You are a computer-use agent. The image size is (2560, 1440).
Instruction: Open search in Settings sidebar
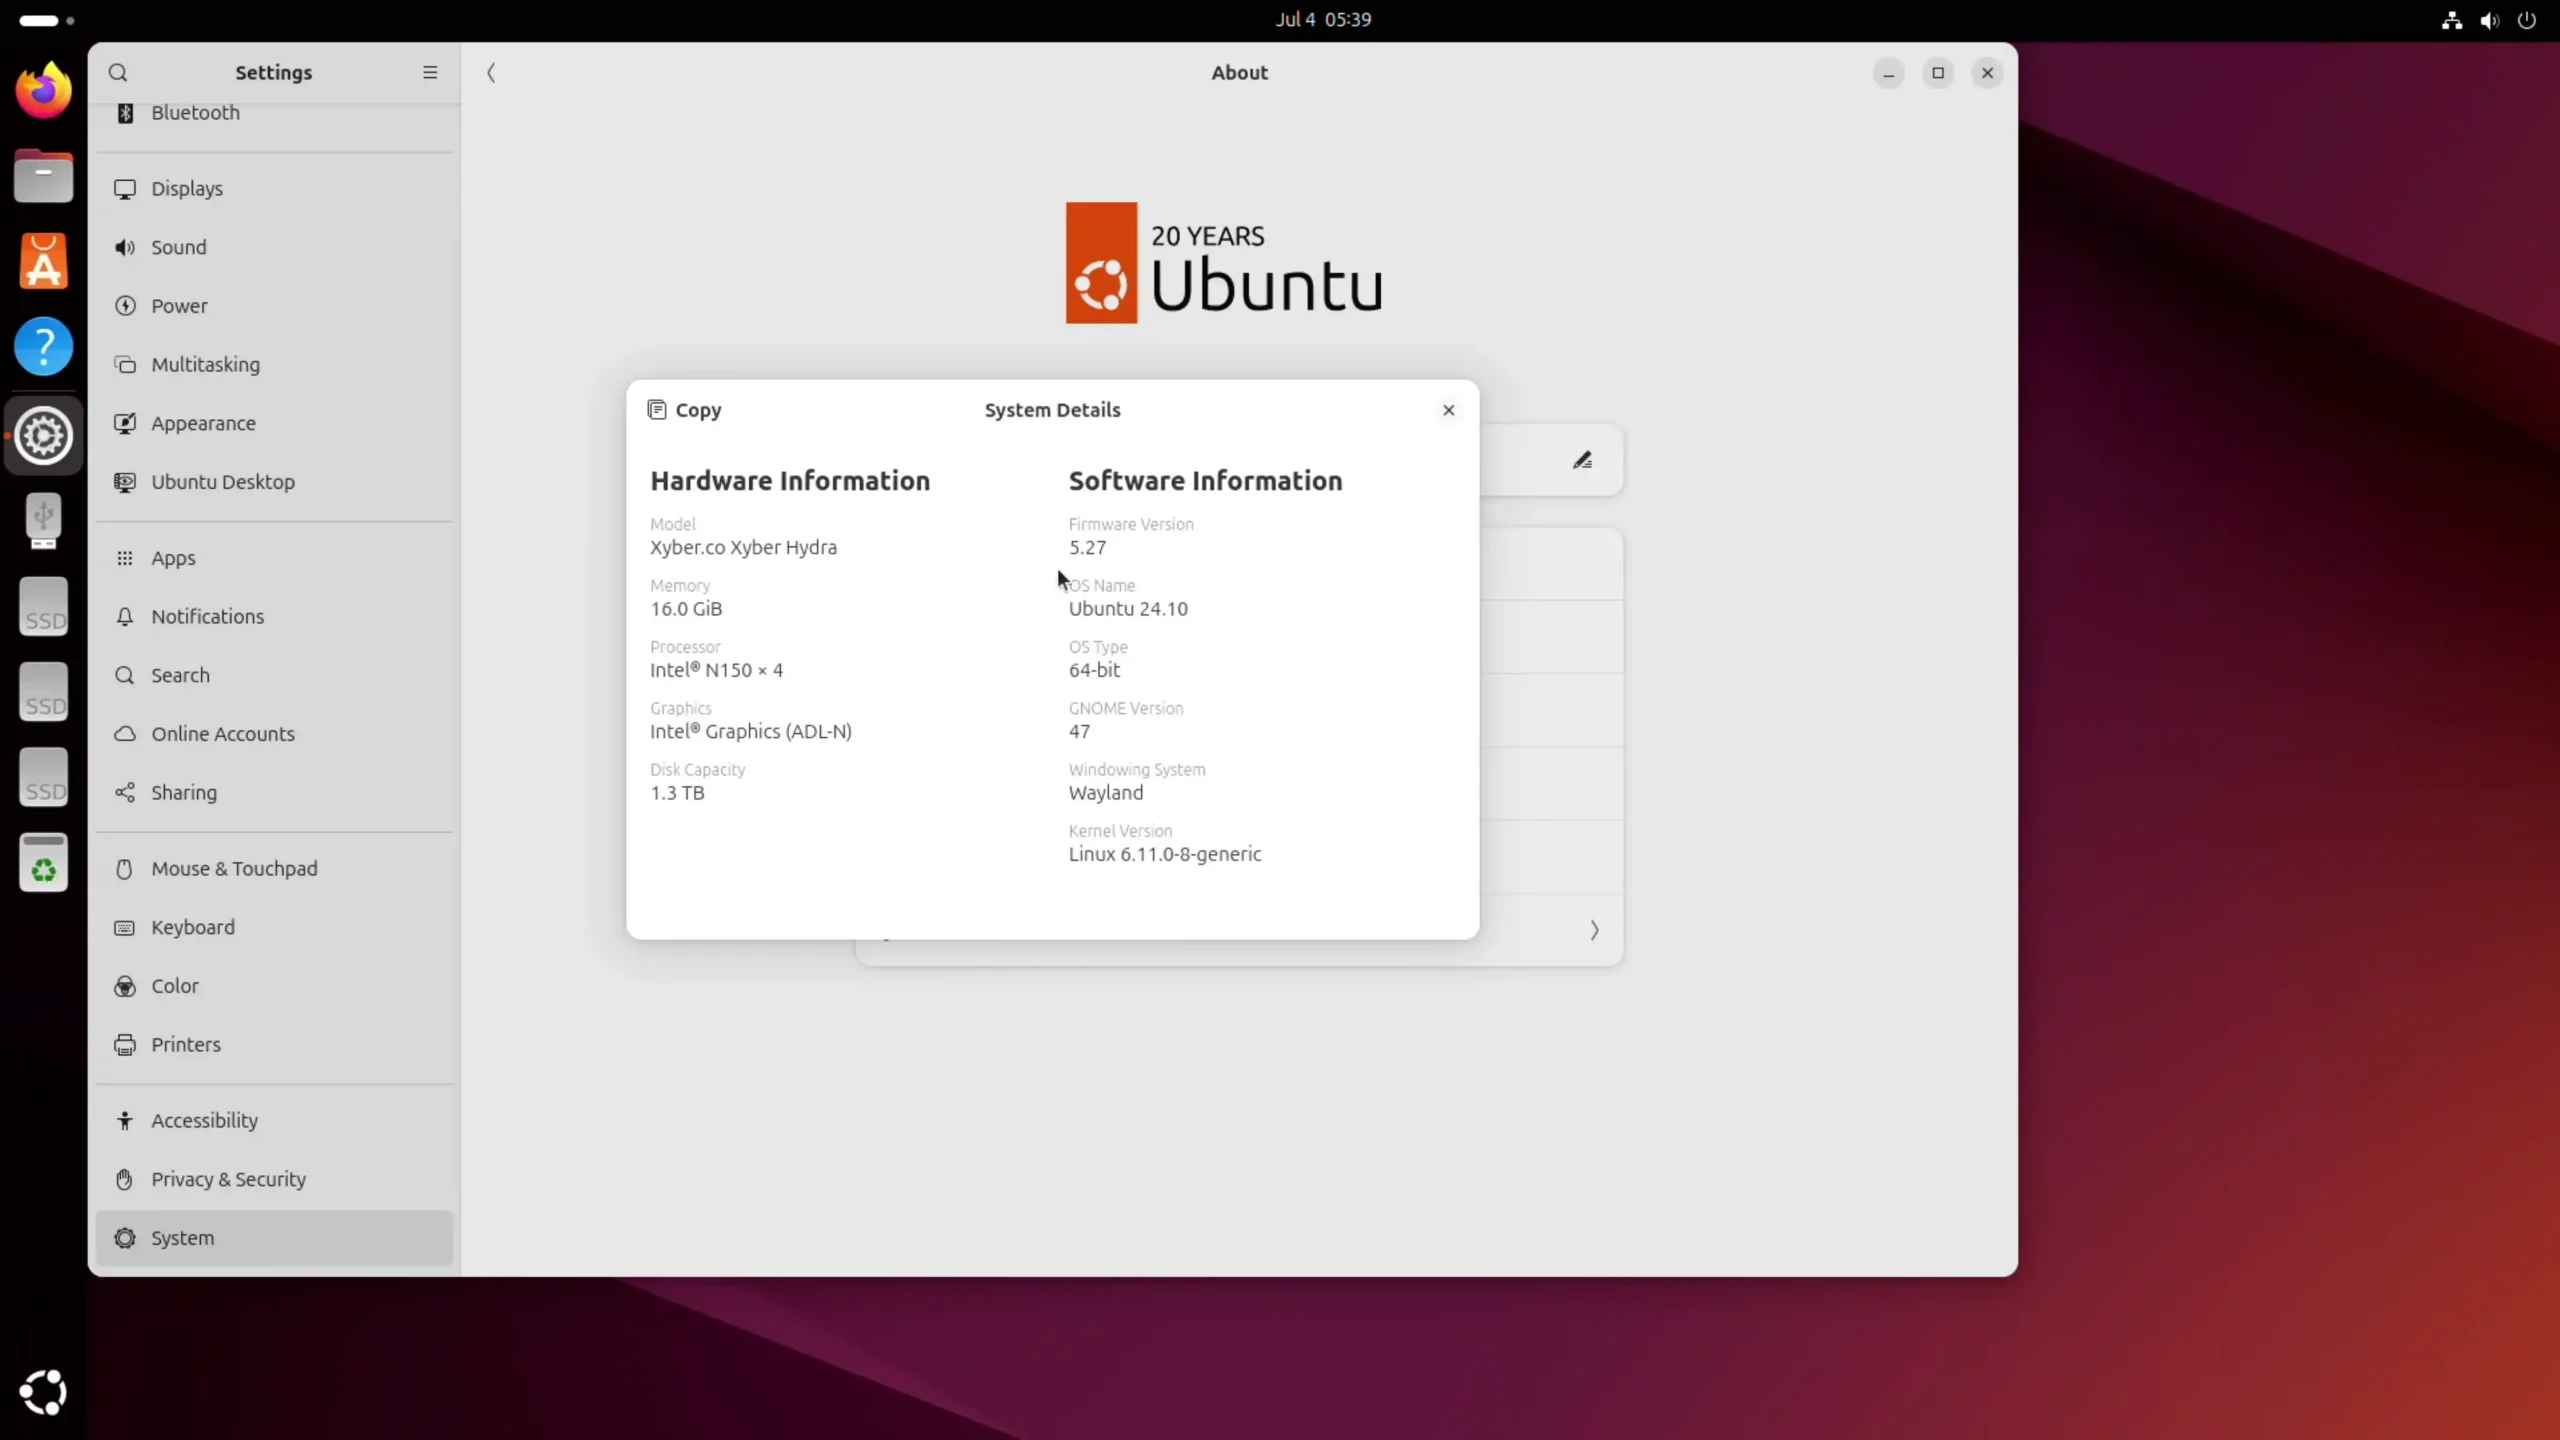(118, 72)
